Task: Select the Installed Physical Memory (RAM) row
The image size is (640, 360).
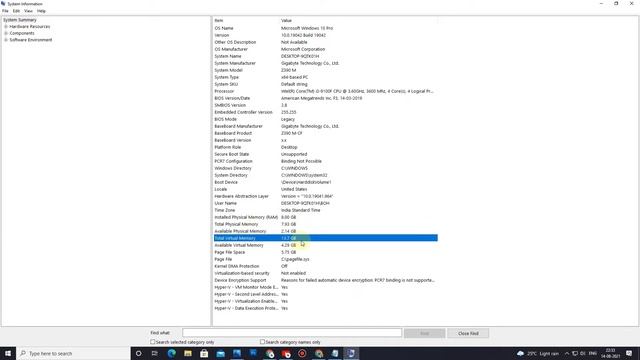Action: click(325, 217)
